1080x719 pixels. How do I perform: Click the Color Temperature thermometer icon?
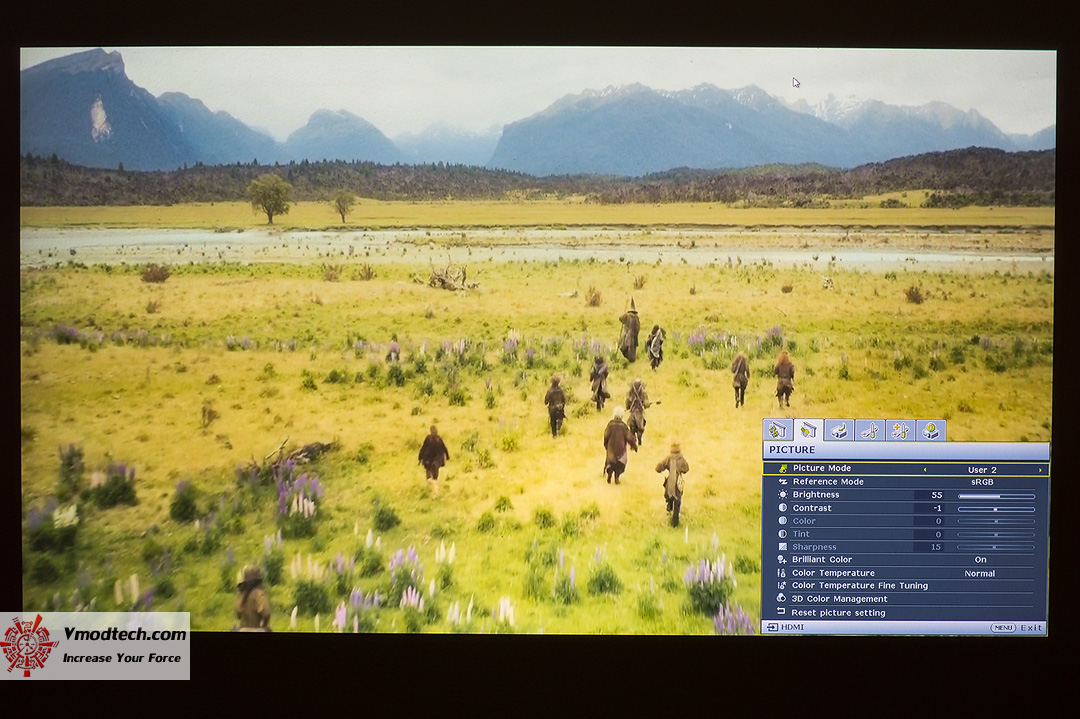782,572
